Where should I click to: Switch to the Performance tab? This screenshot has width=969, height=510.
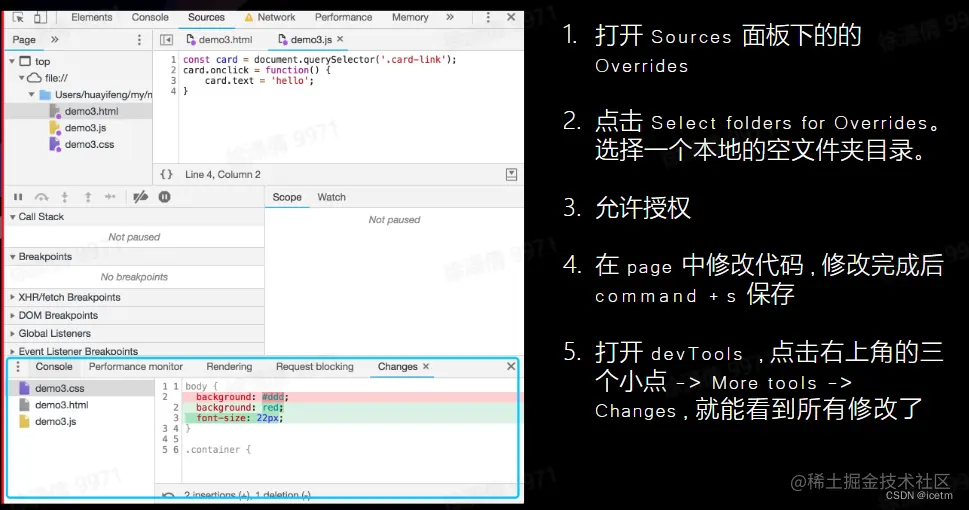344,17
